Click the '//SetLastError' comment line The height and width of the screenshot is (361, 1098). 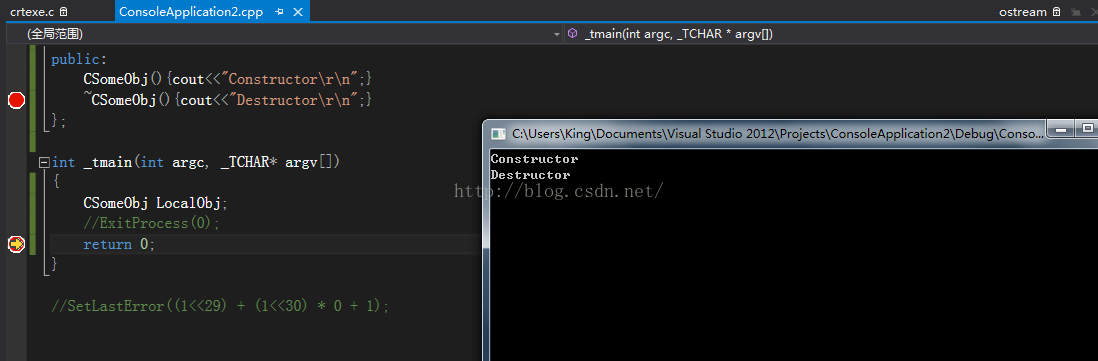click(x=220, y=306)
